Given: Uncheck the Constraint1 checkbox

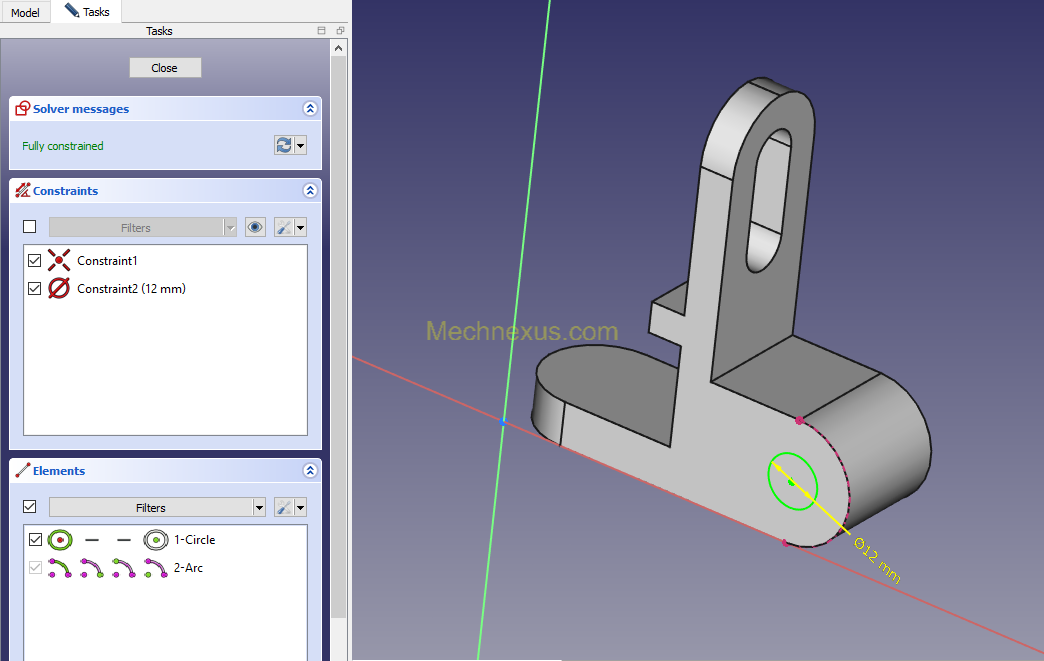Looking at the screenshot, I should coord(35,261).
